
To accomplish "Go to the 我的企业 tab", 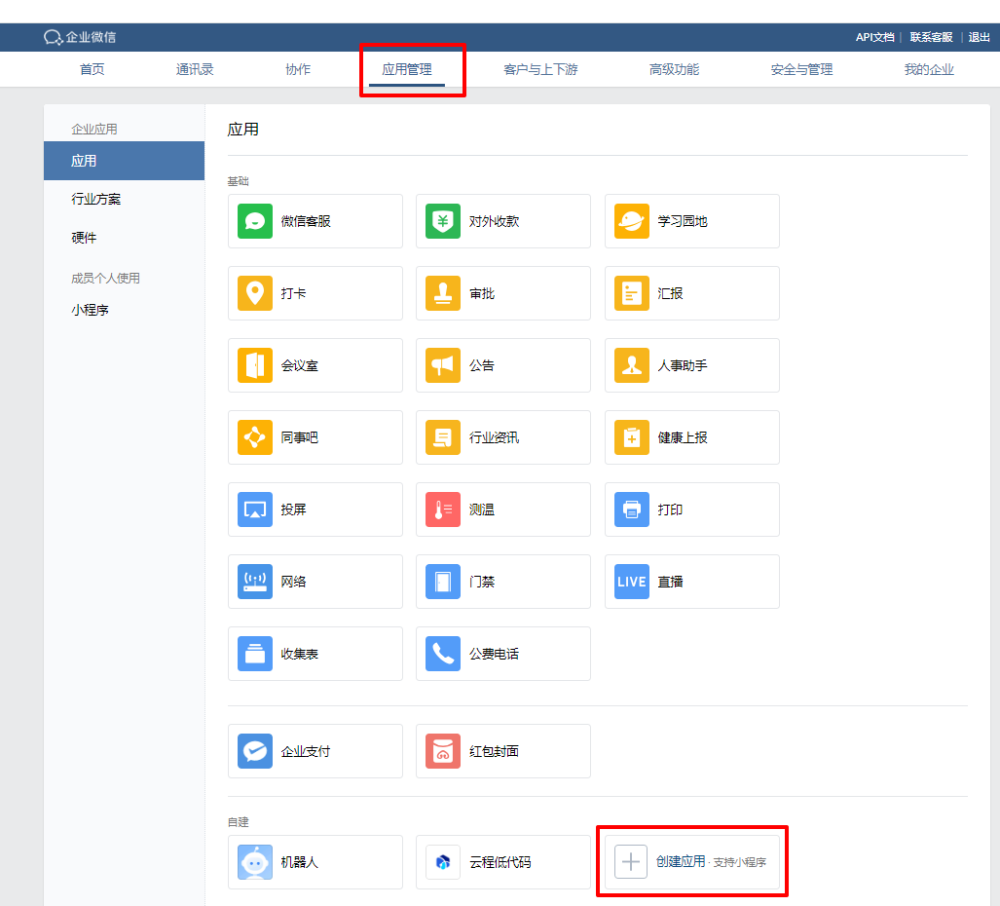I will pyautogui.click(x=929, y=69).
